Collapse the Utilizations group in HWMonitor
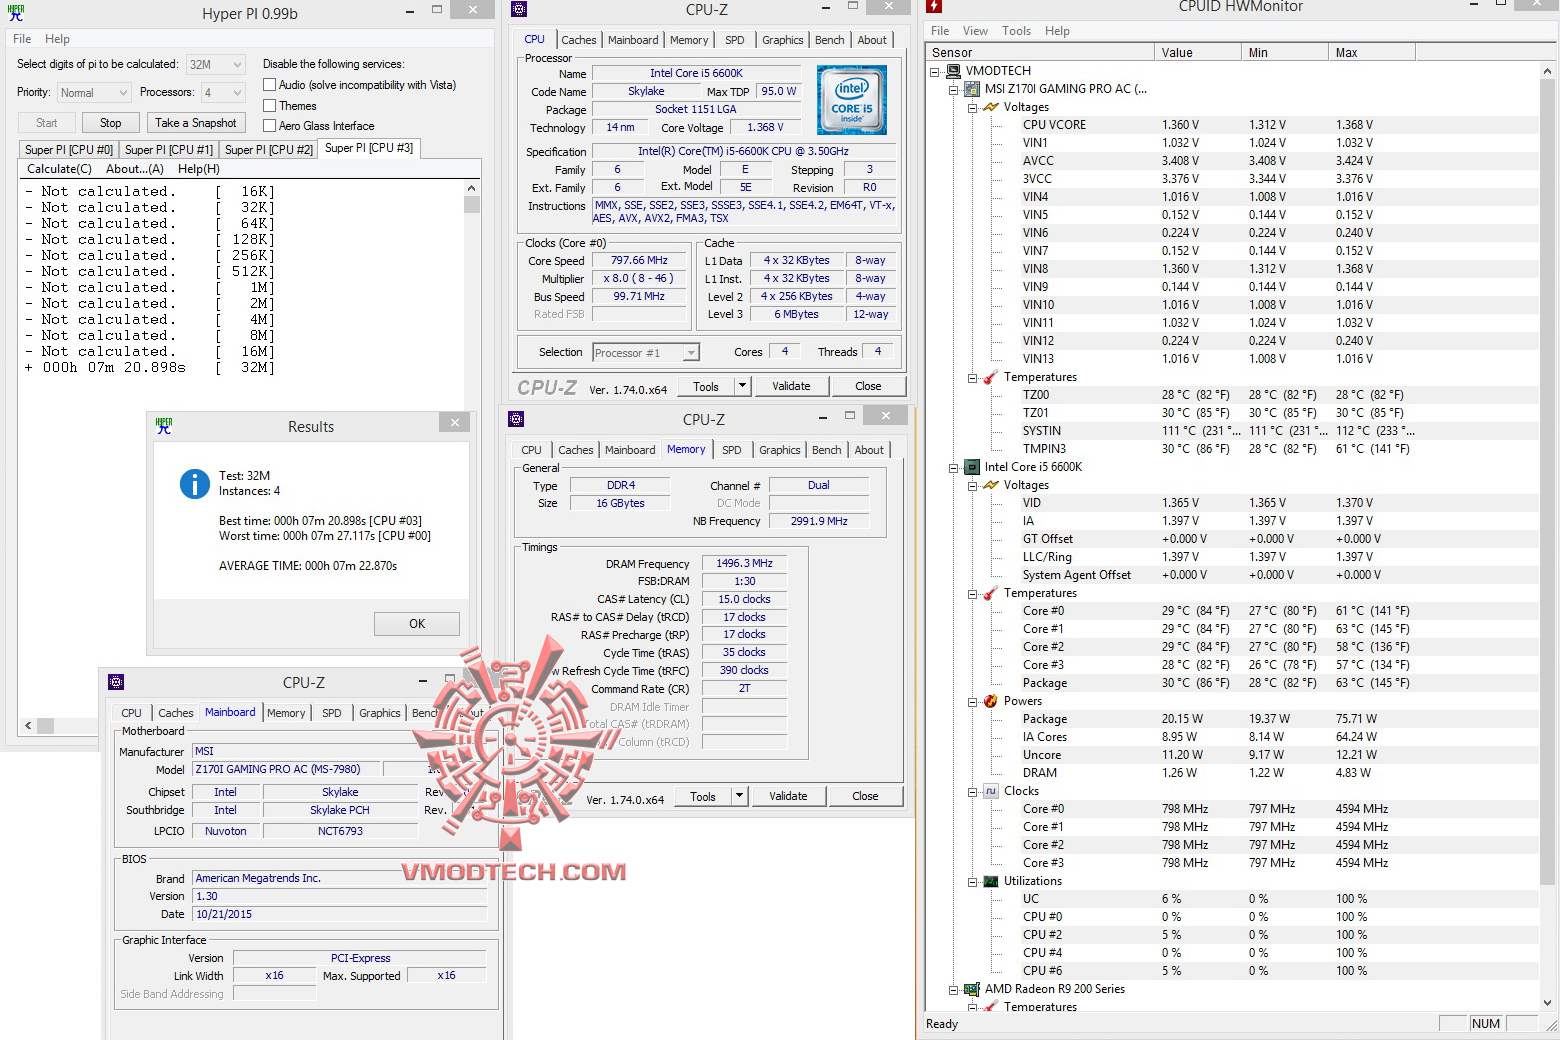This screenshot has width=1560, height=1040. pos(973,882)
